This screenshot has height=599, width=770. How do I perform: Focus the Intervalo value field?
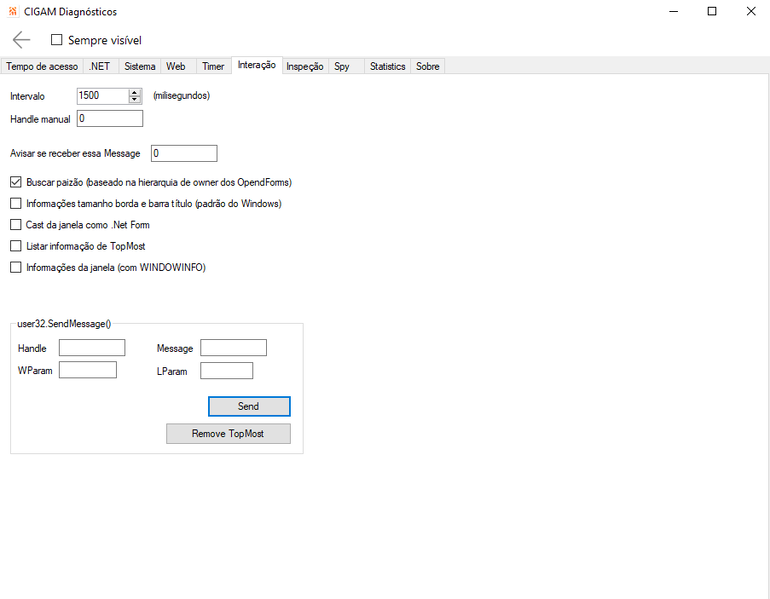103,96
